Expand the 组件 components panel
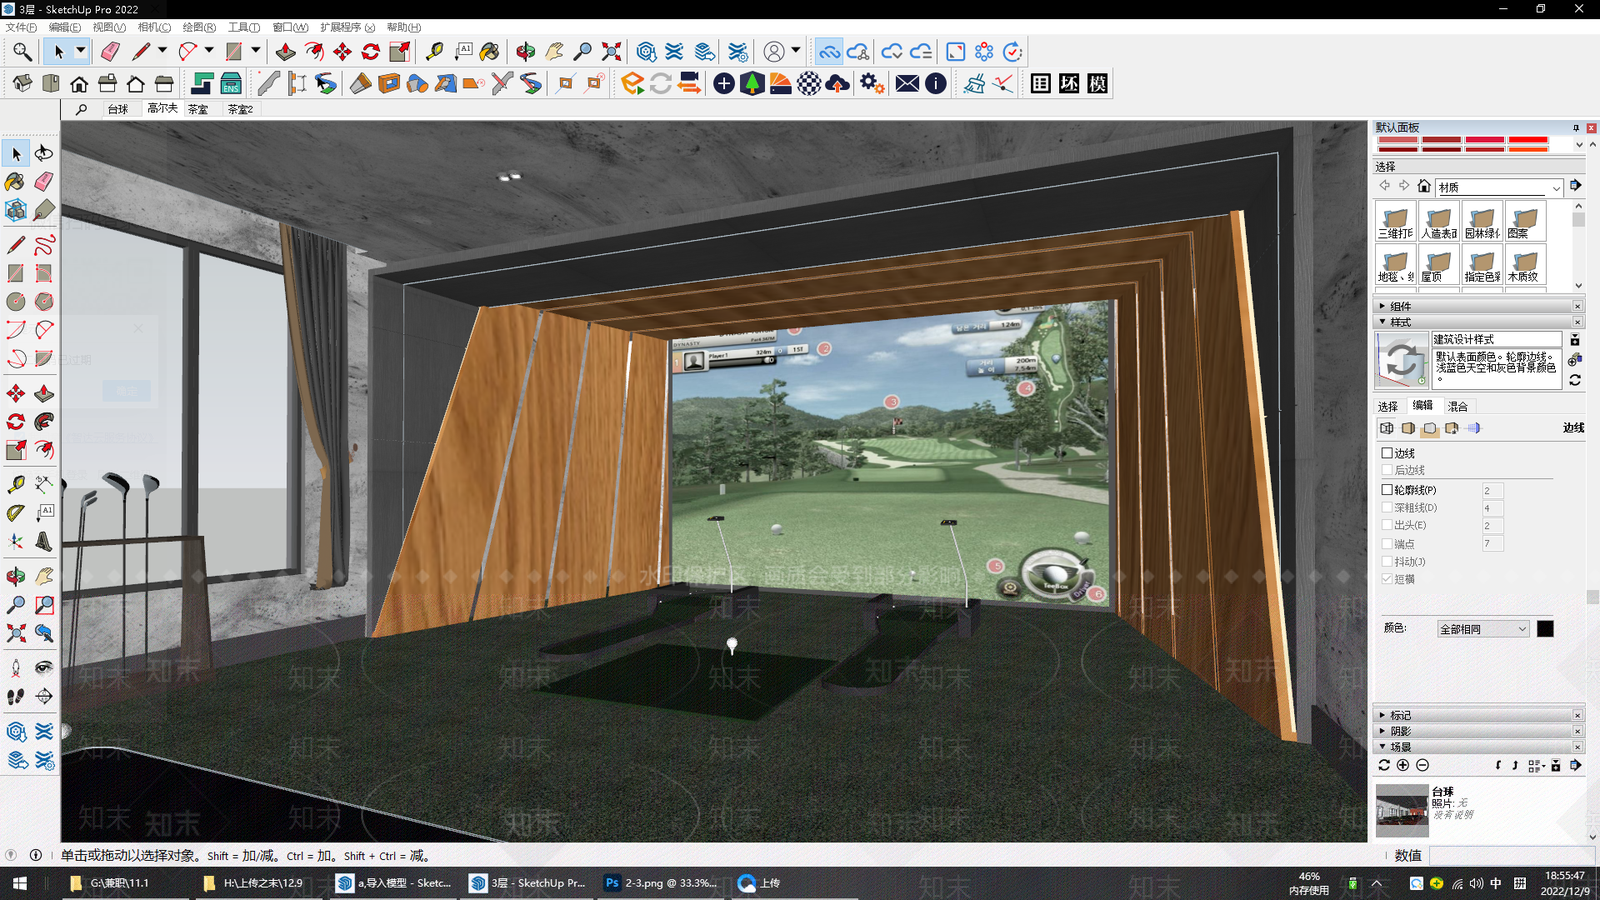The width and height of the screenshot is (1600, 900). (x=1479, y=306)
